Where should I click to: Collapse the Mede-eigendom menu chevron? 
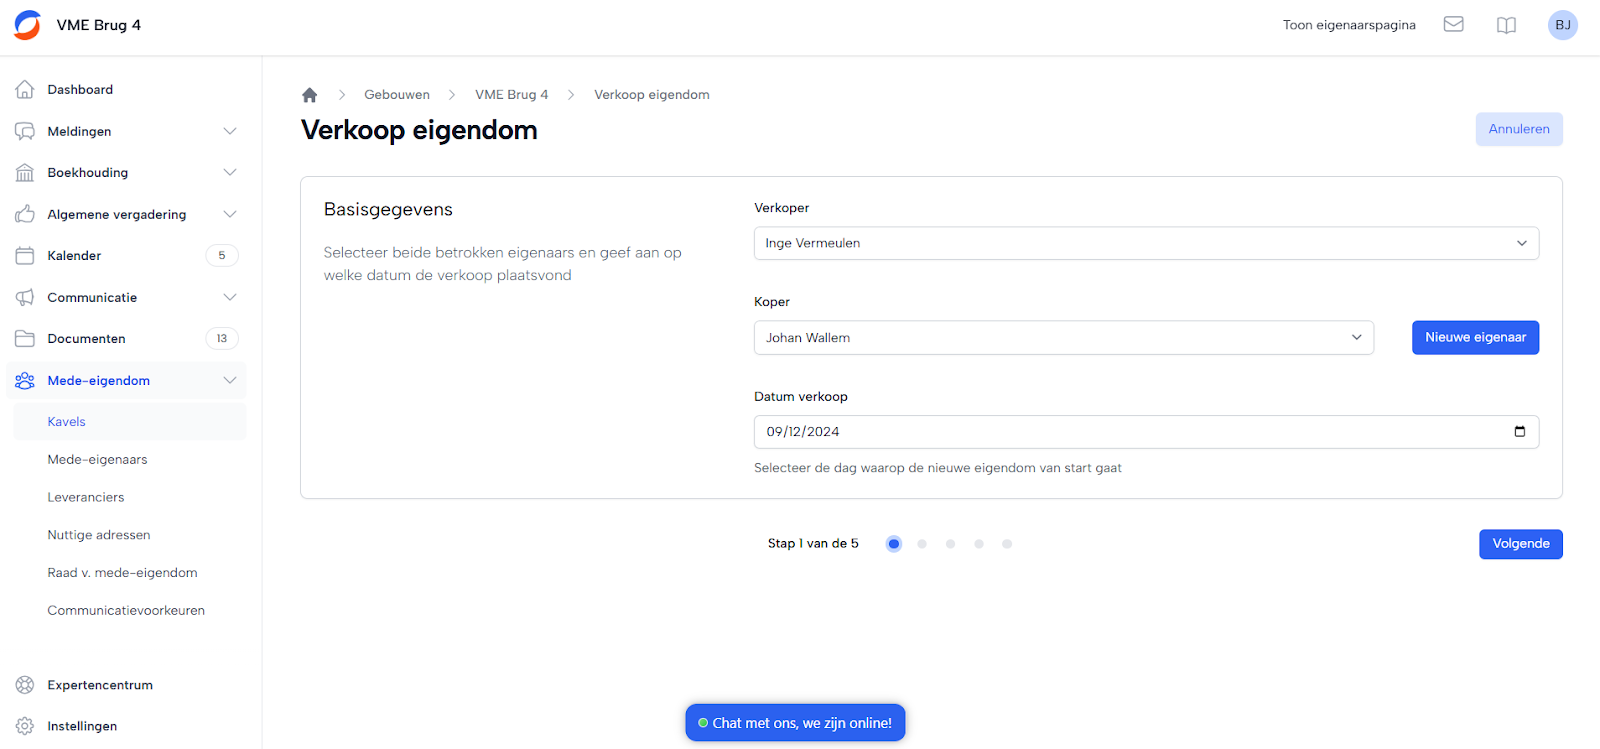(230, 380)
